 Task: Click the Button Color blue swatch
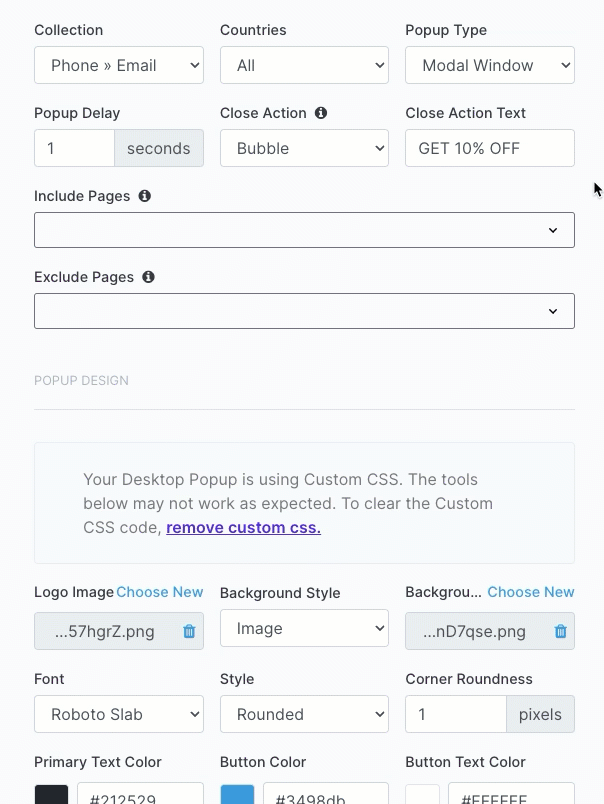(x=237, y=794)
